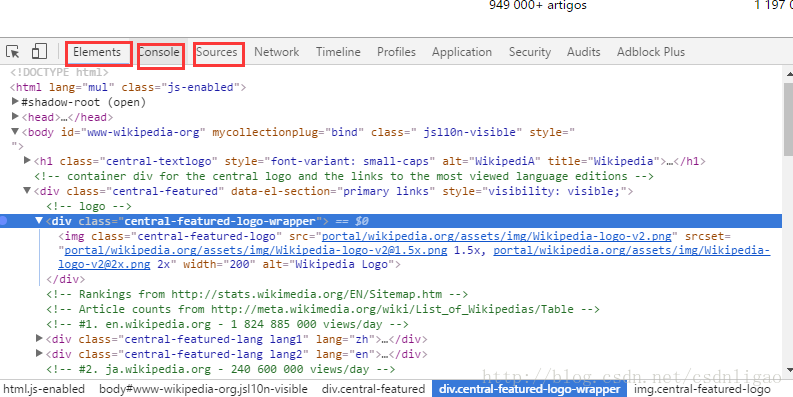Go to the Security tab

click(530, 52)
